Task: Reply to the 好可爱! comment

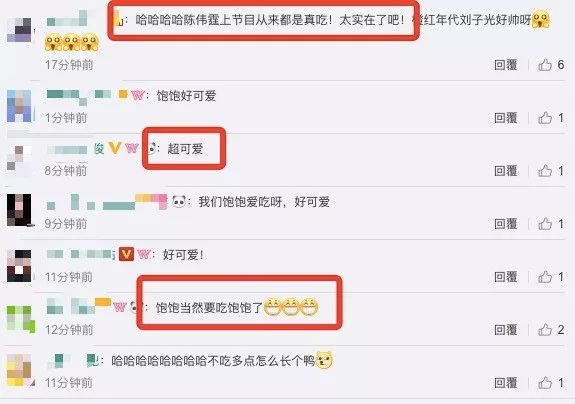Action: tap(506, 277)
